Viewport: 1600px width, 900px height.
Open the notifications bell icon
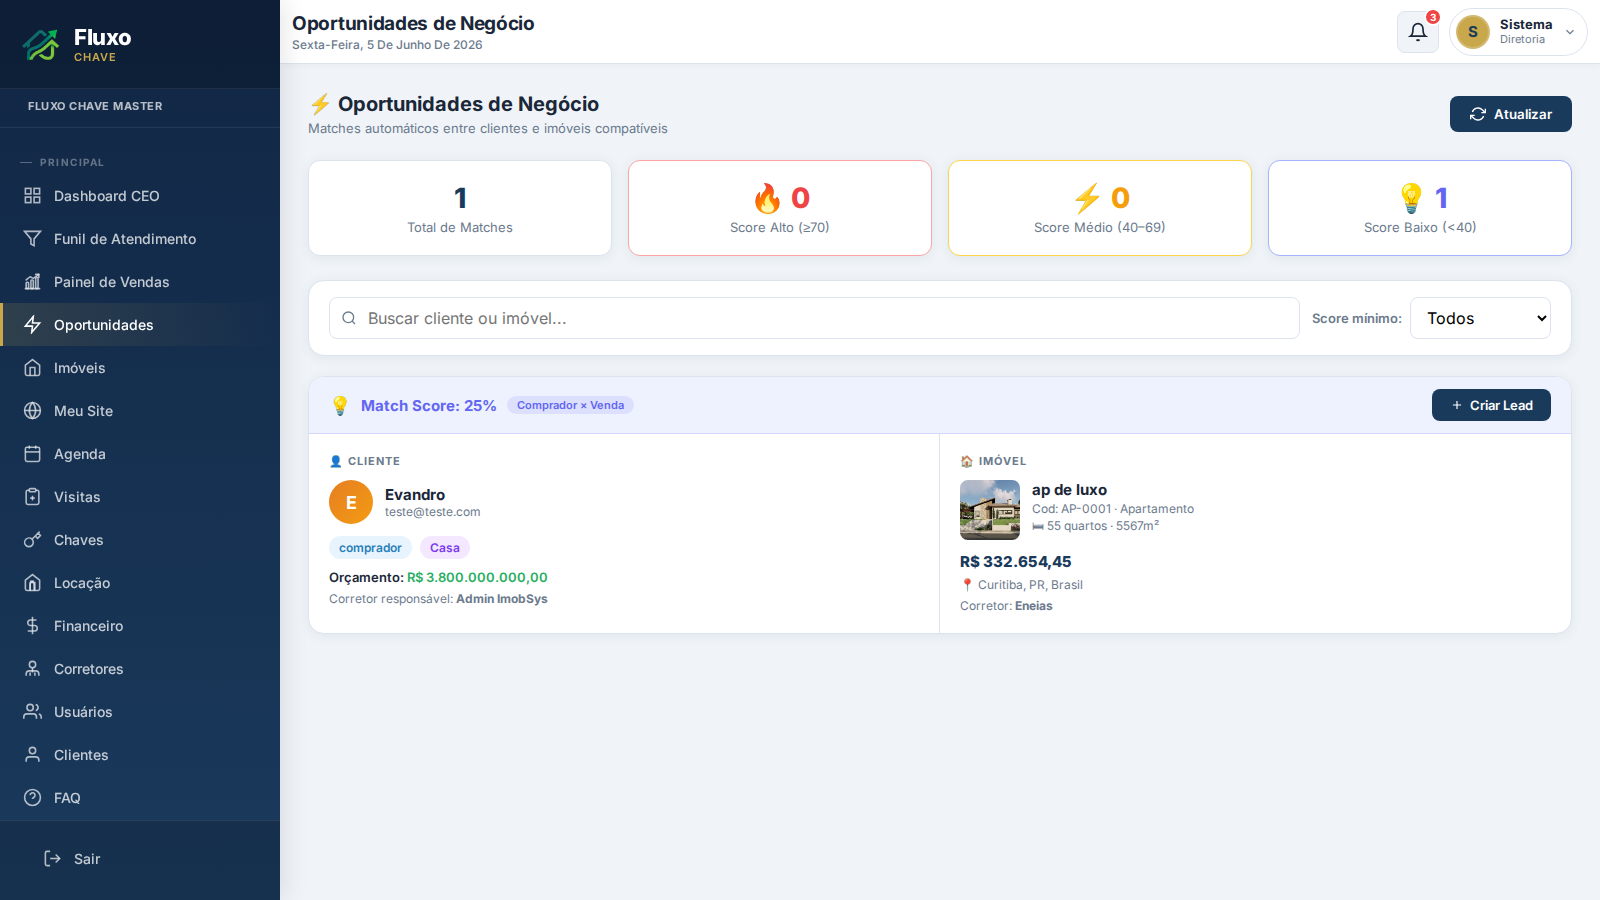pyautogui.click(x=1417, y=32)
